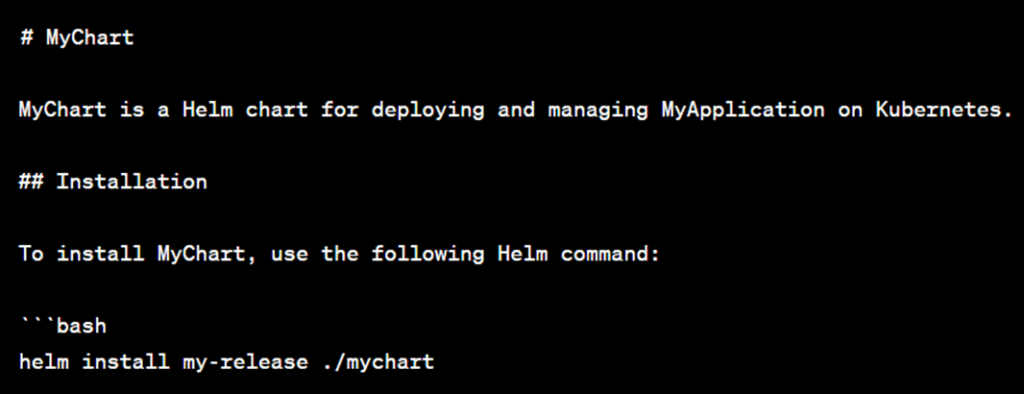Image resolution: width=1024 pixels, height=394 pixels.
Task: Click the word 'Kubernetes.' at line end
Action: [x=944, y=109]
